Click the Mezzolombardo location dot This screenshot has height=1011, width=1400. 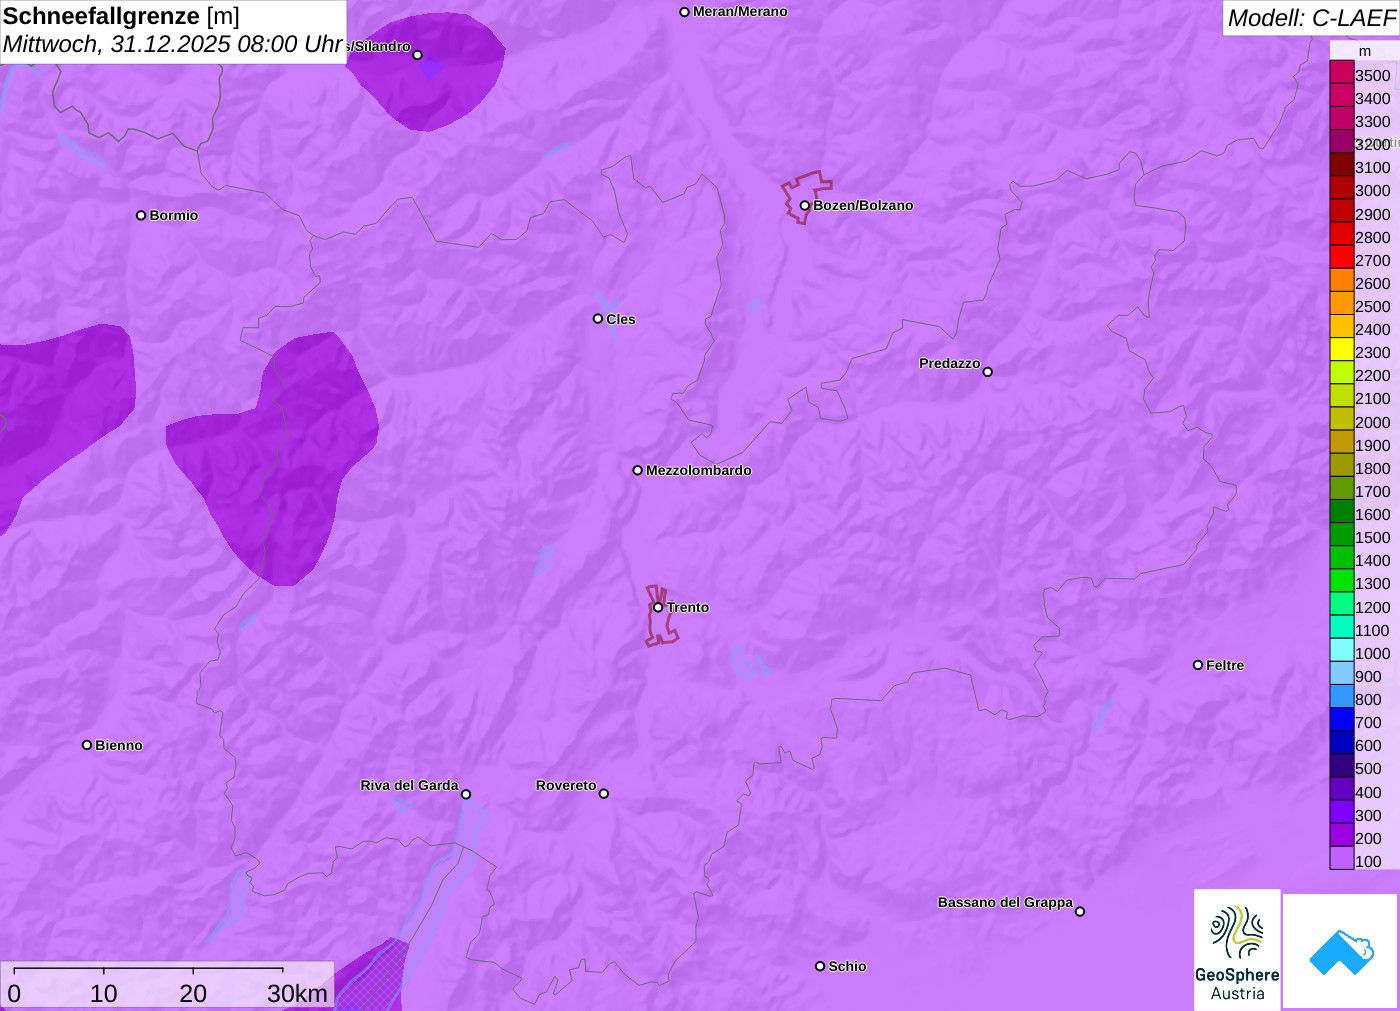coord(638,470)
